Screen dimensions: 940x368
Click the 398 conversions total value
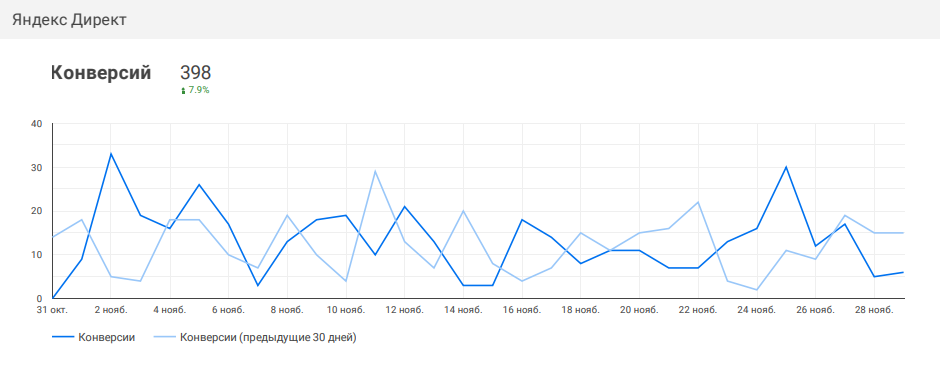(195, 73)
